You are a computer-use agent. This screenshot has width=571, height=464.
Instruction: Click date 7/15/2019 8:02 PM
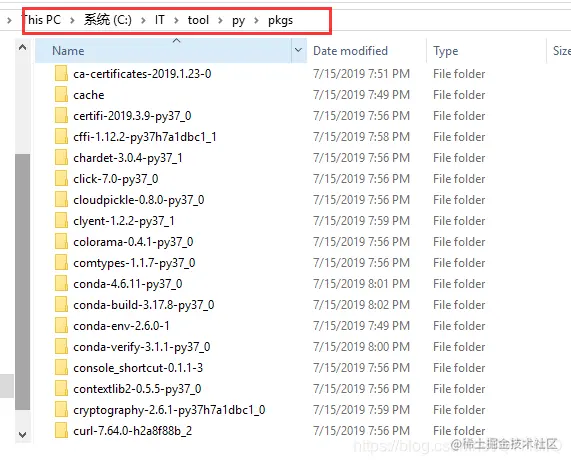pyautogui.click(x=361, y=304)
